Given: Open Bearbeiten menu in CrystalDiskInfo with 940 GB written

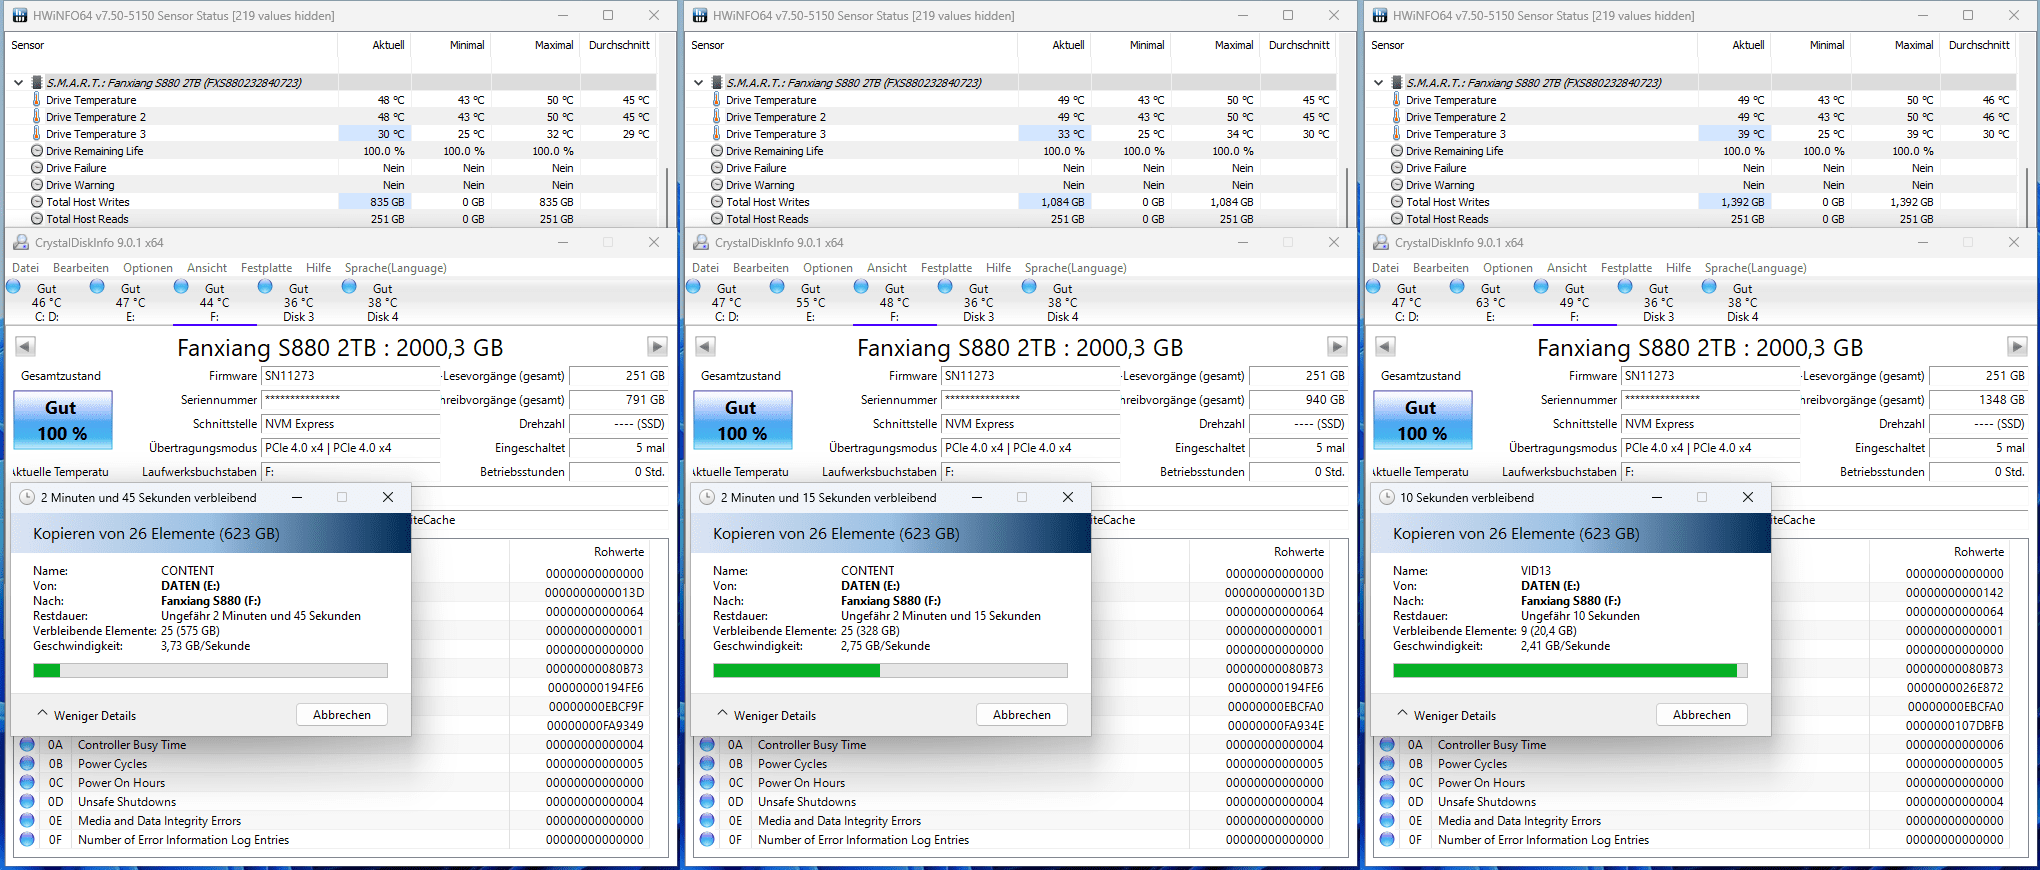Looking at the screenshot, I should 761,268.
